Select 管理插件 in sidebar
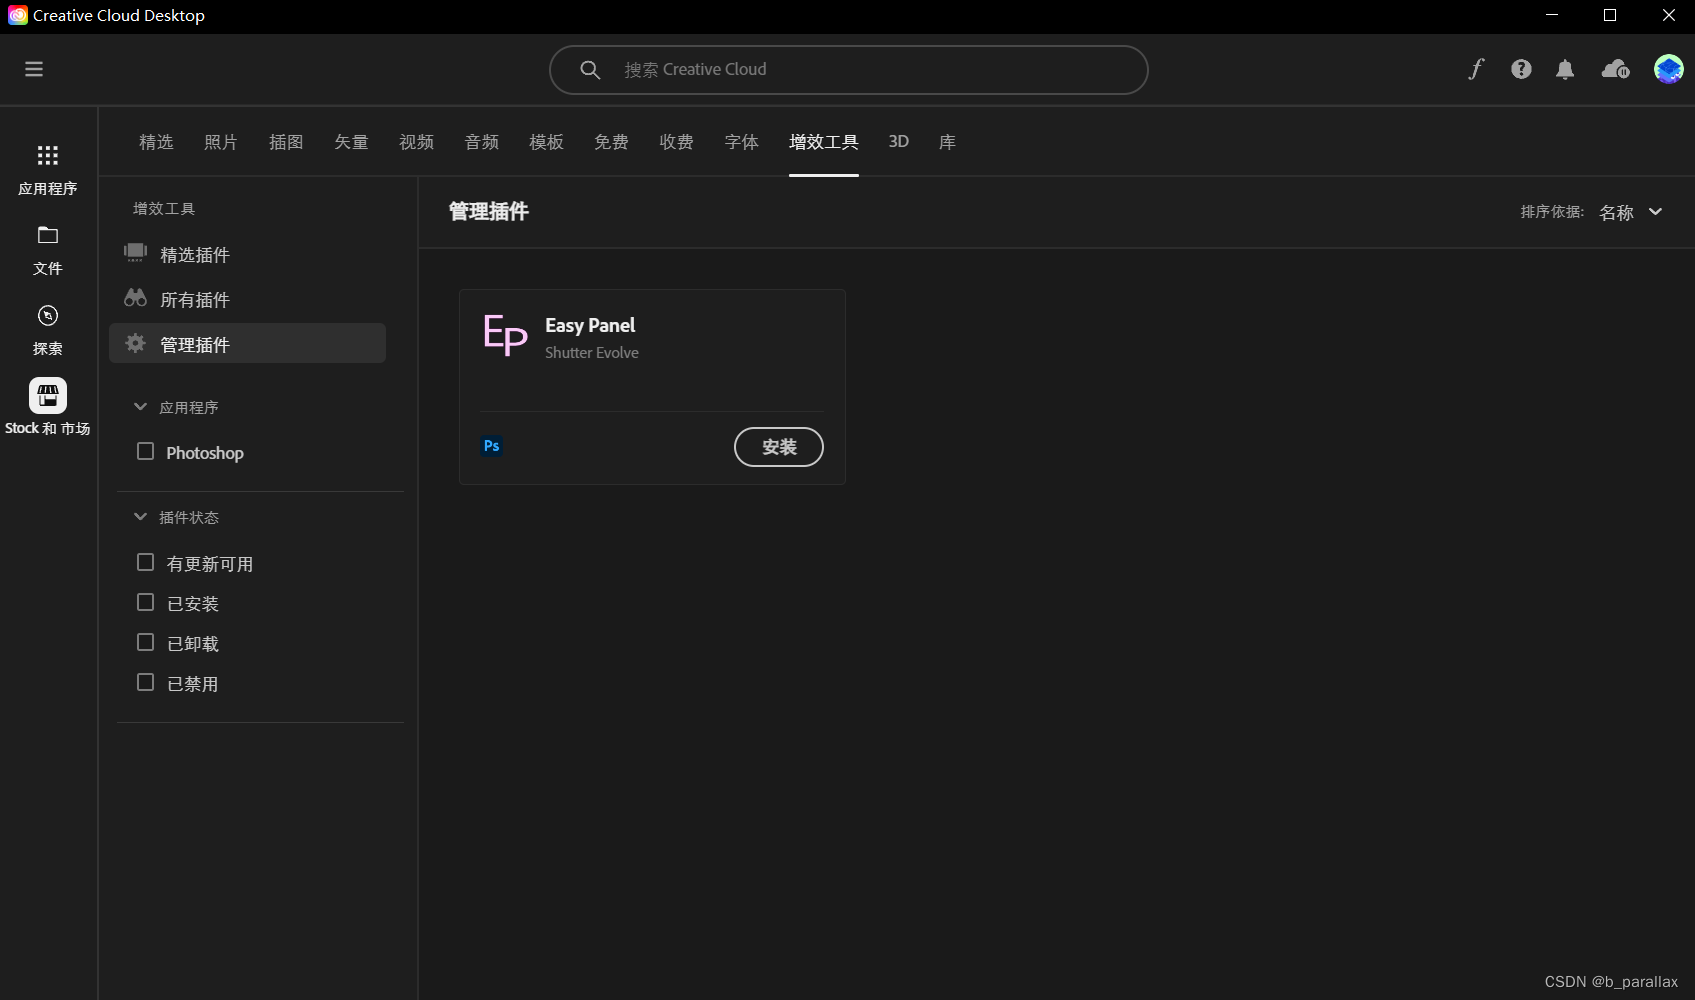The width and height of the screenshot is (1695, 1000). click(x=248, y=344)
